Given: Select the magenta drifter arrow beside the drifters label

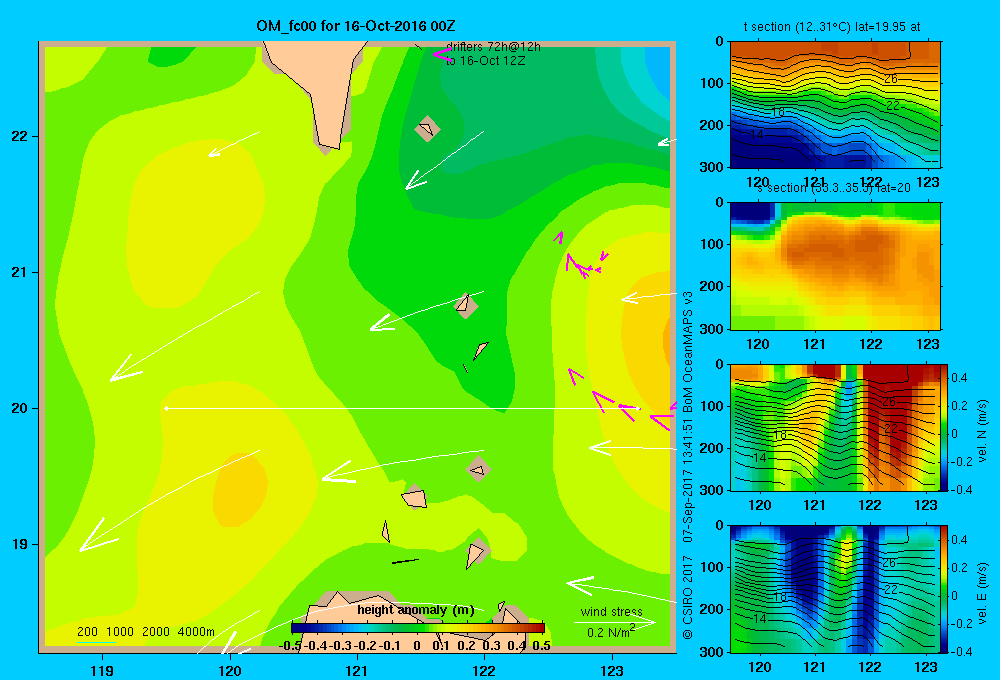Looking at the screenshot, I should [x=442, y=55].
